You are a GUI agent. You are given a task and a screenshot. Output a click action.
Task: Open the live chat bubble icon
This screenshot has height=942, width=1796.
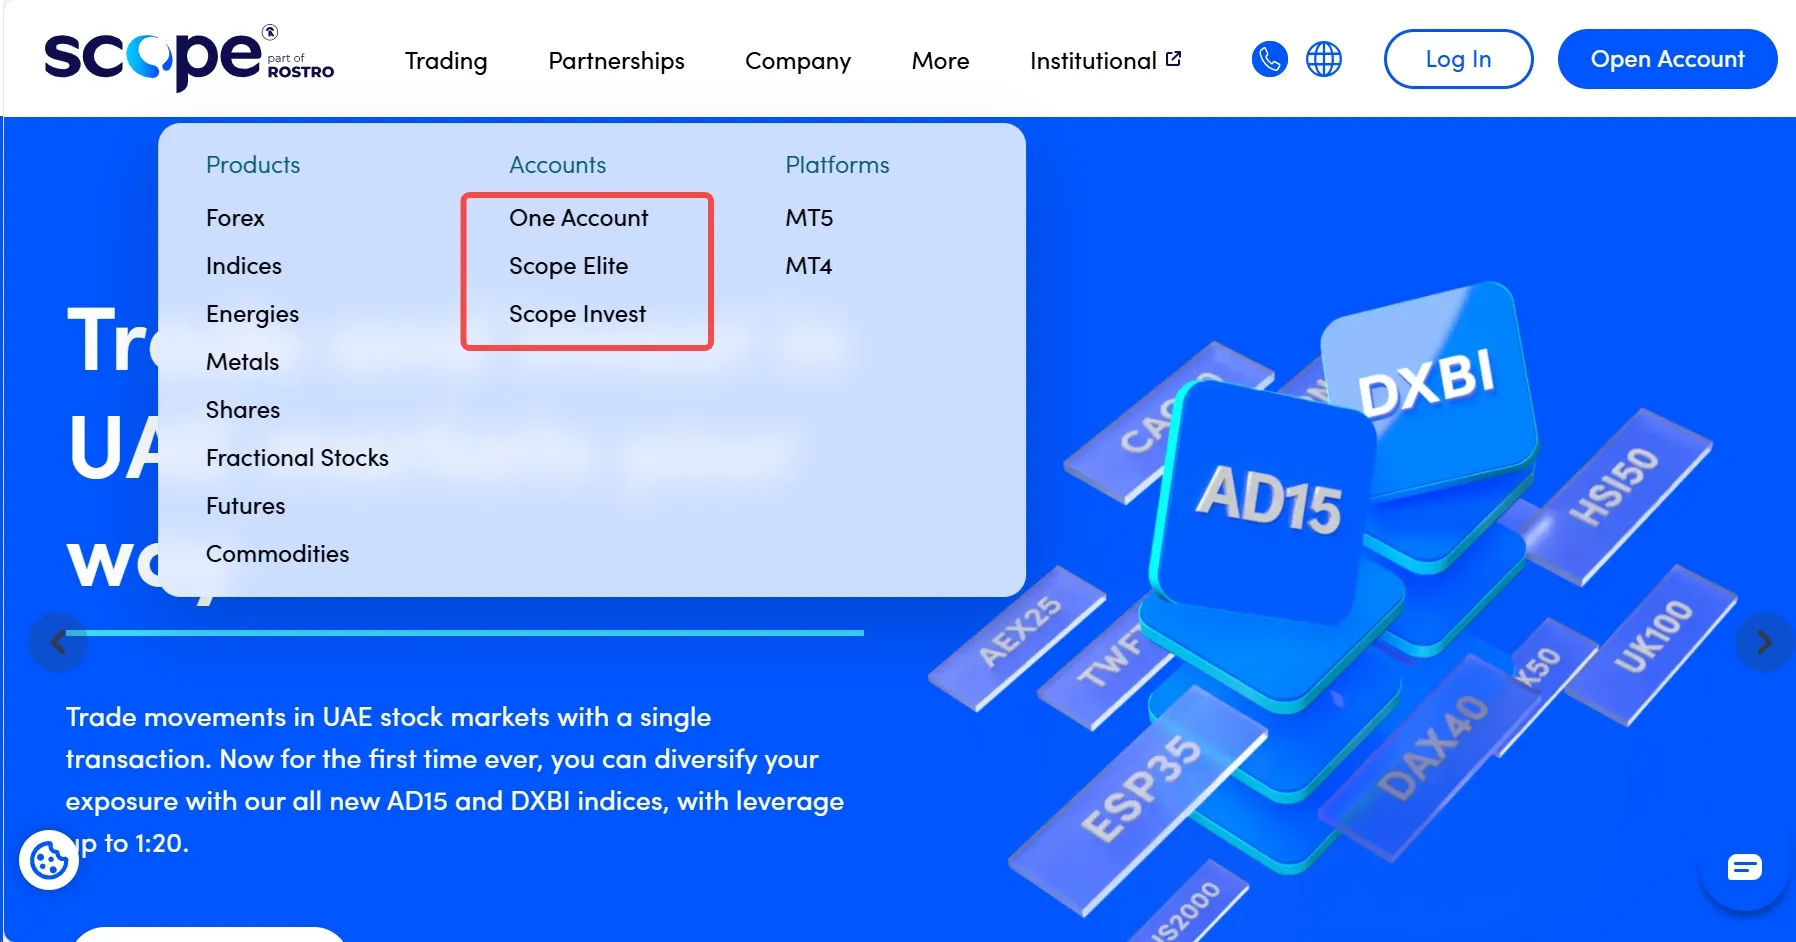coord(1745,867)
